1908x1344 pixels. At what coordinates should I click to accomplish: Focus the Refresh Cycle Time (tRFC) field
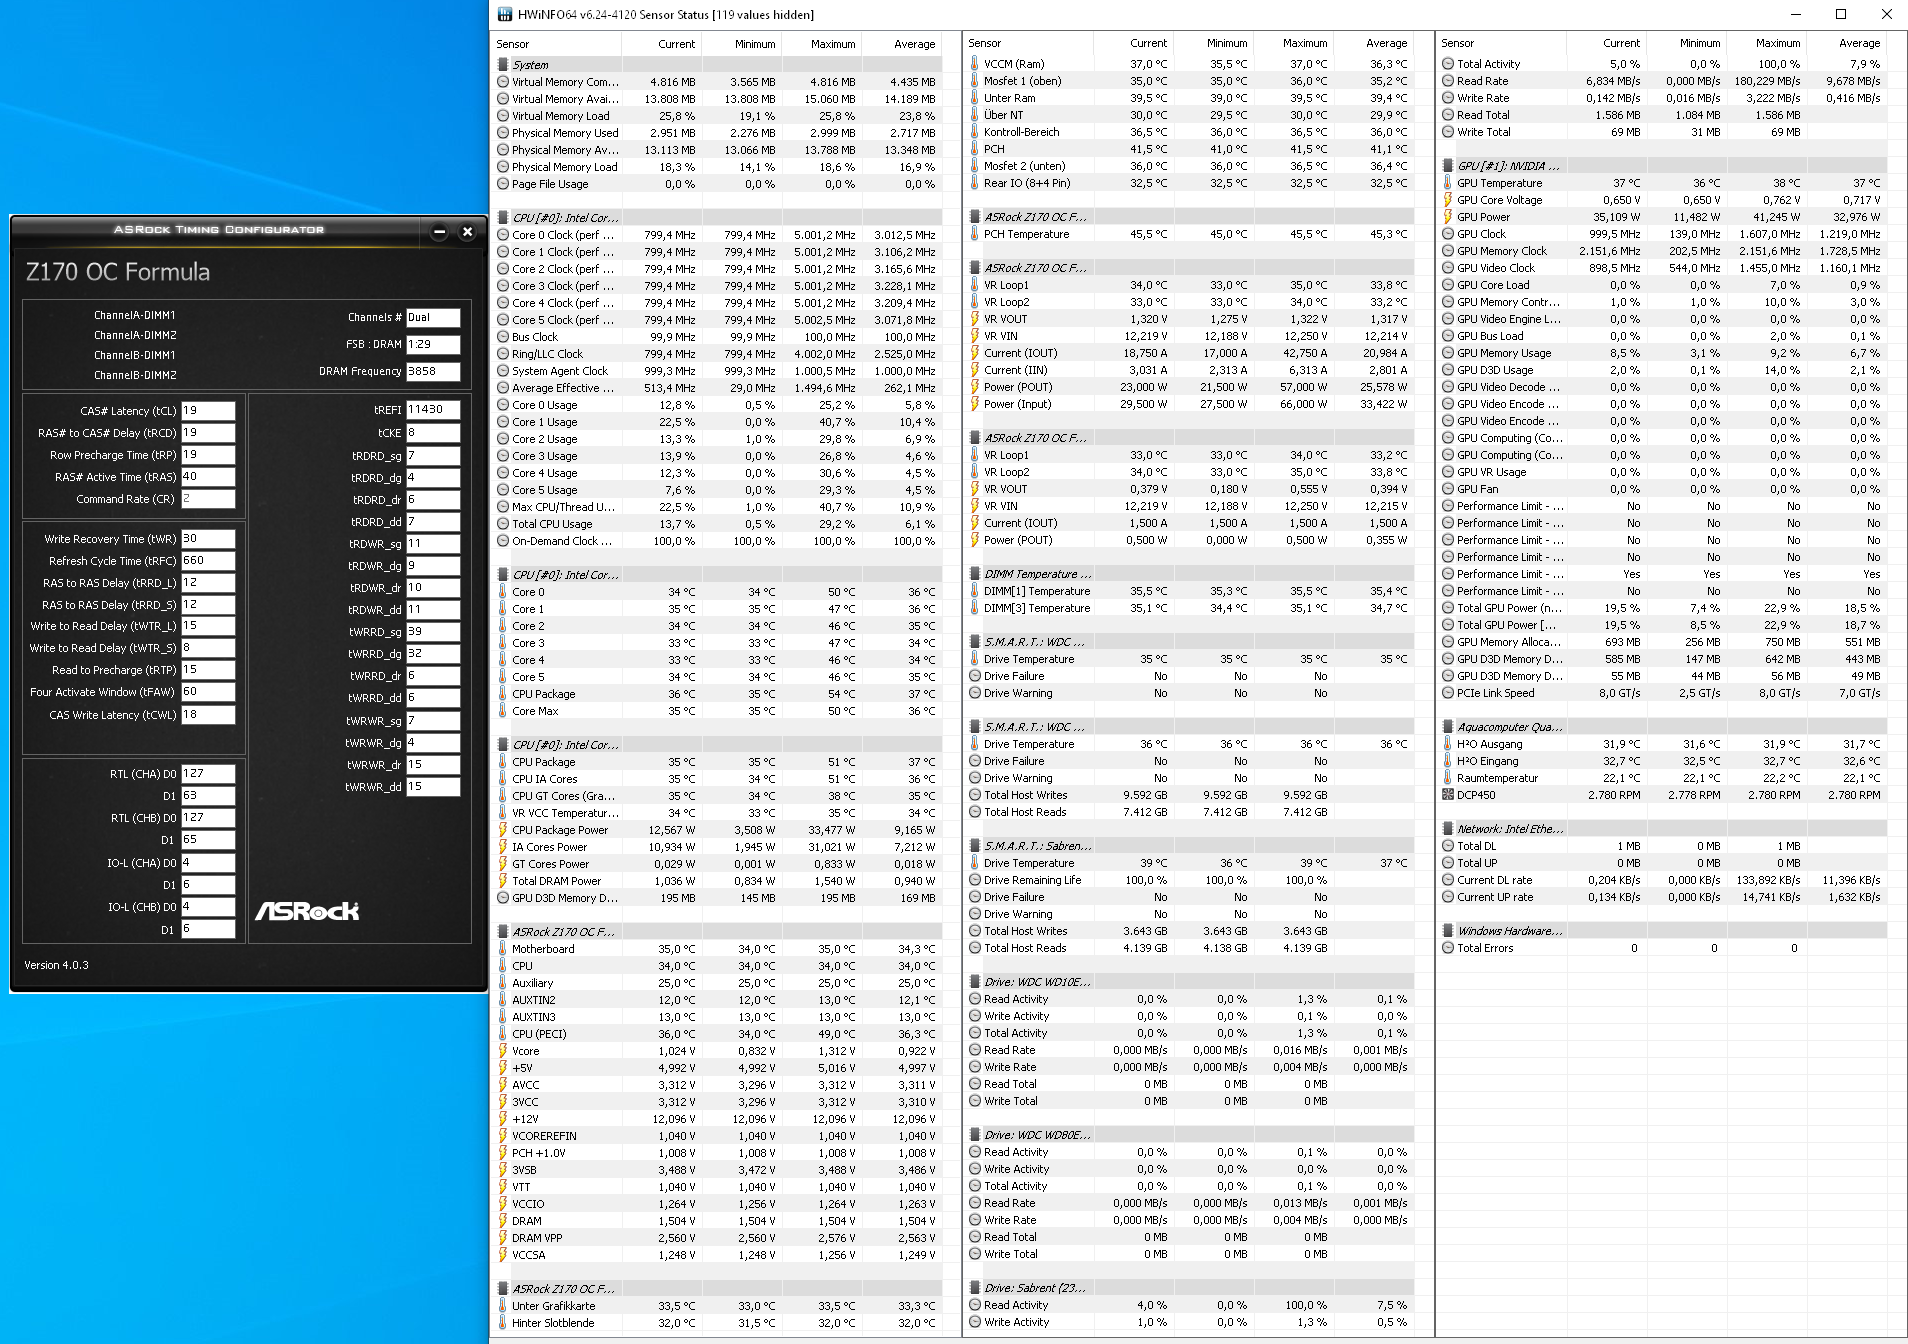coord(208,561)
